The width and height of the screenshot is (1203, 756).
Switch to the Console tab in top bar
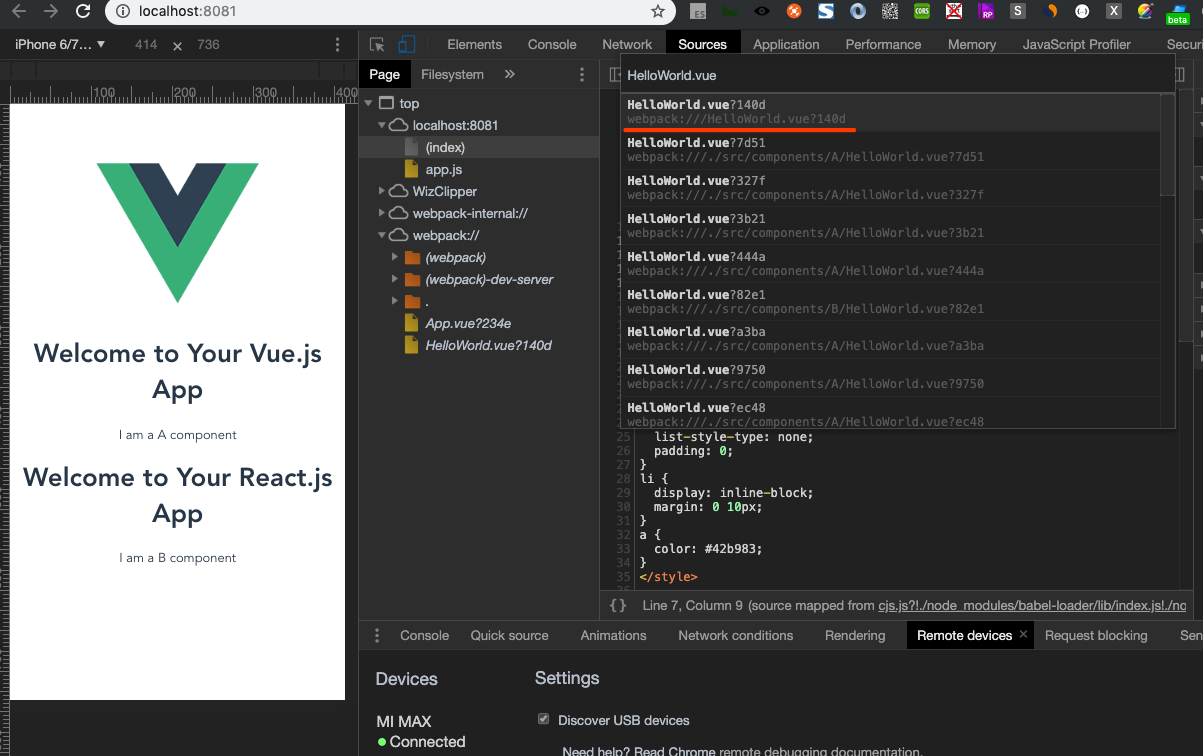(552, 45)
